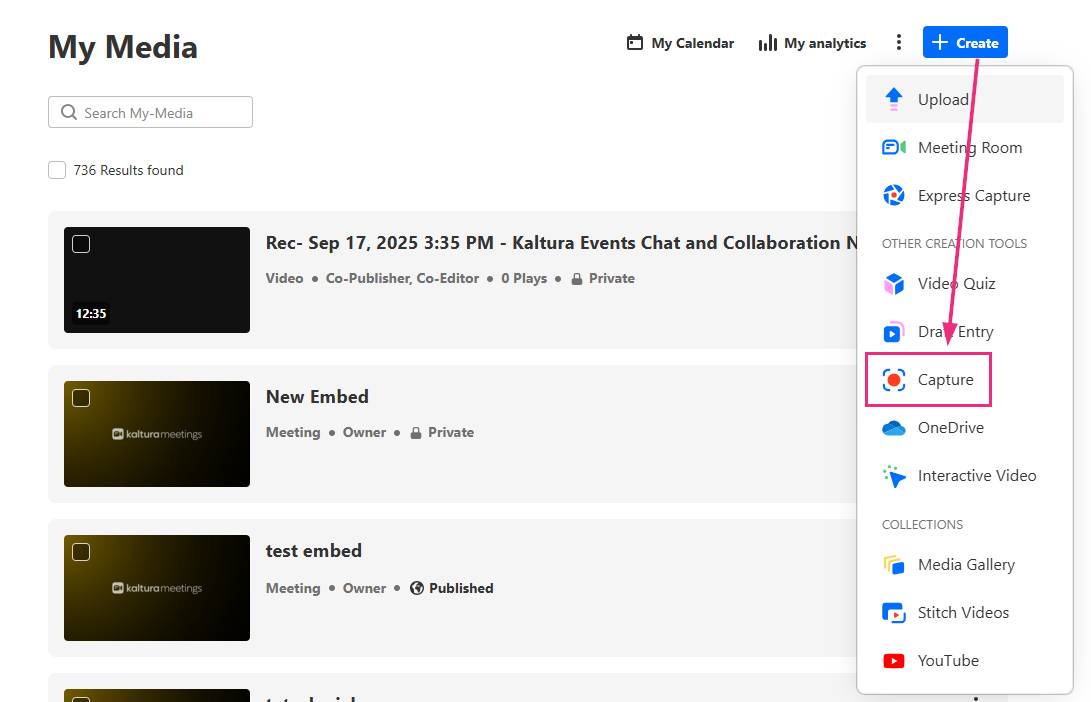The image size is (1091, 702).
Task: Click the OTHER CREATION TOOLS heading
Action: click(955, 244)
